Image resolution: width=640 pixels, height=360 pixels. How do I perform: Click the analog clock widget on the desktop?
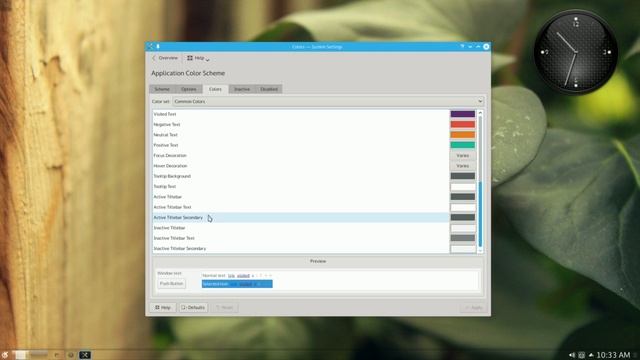[x=576, y=52]
